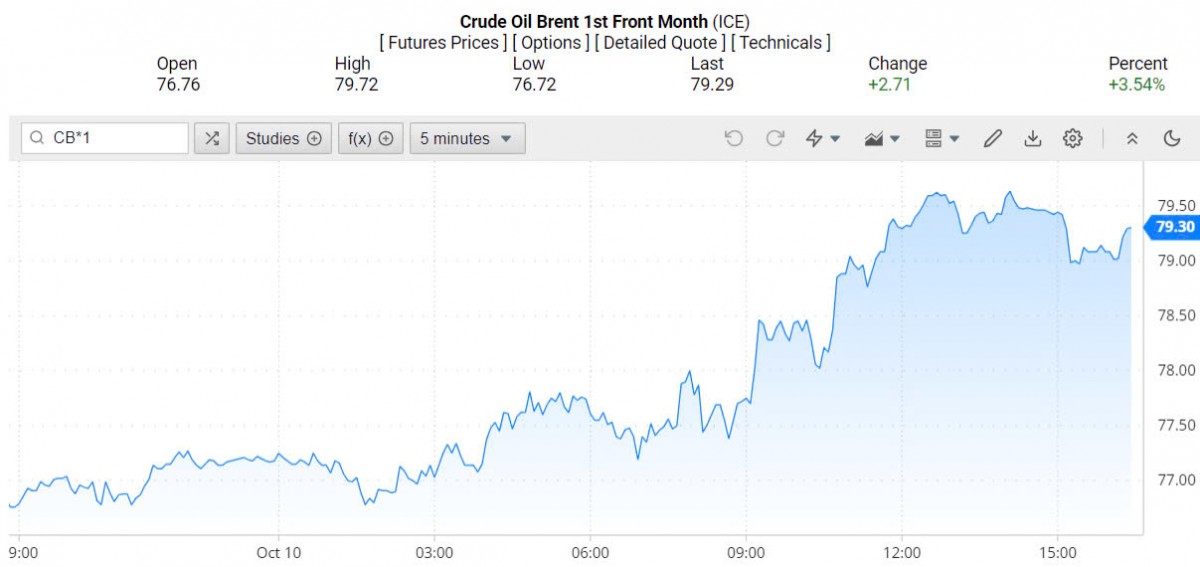Click the CB*1 symbol search field
The width and height of the screenshot is (1200, 567).
point(106,139)
